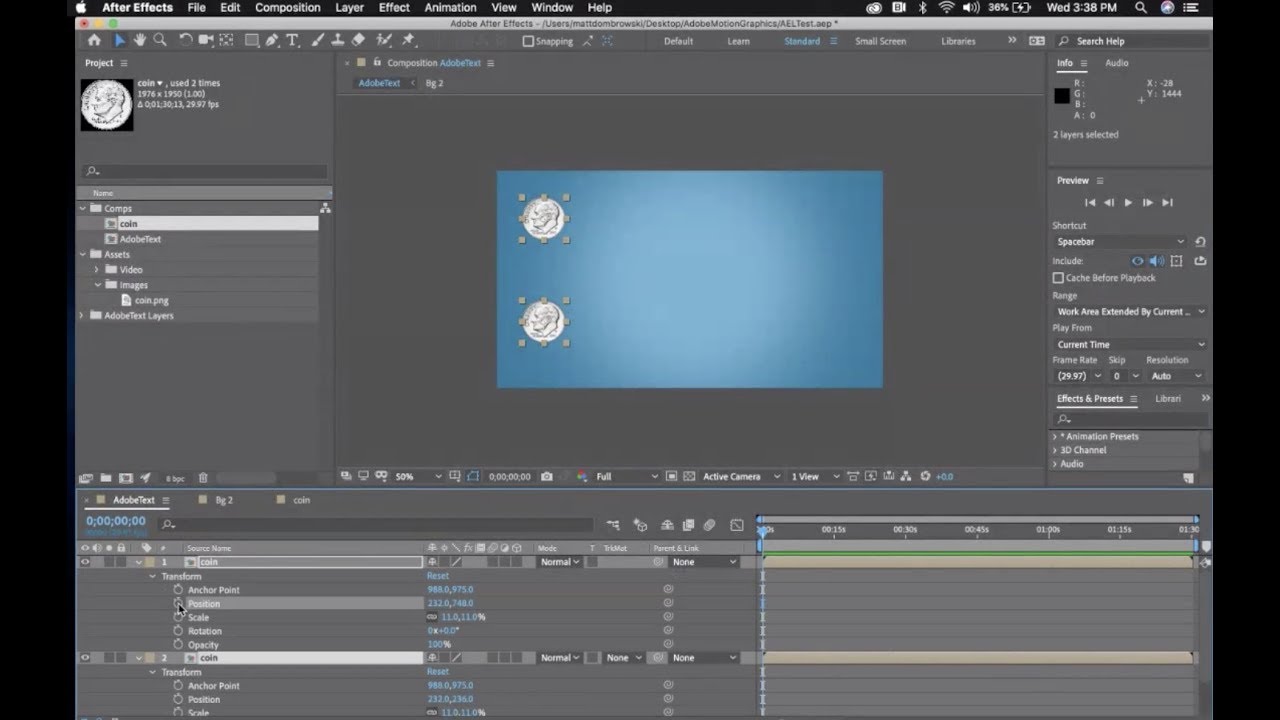Click Reset under the coin layer Transform

coord(437,575)
